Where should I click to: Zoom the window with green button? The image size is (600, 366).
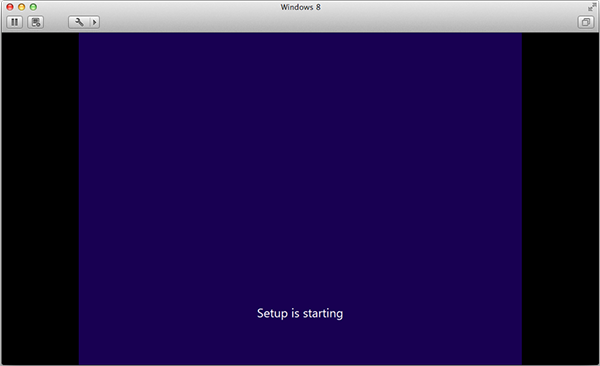click(33, 7)
